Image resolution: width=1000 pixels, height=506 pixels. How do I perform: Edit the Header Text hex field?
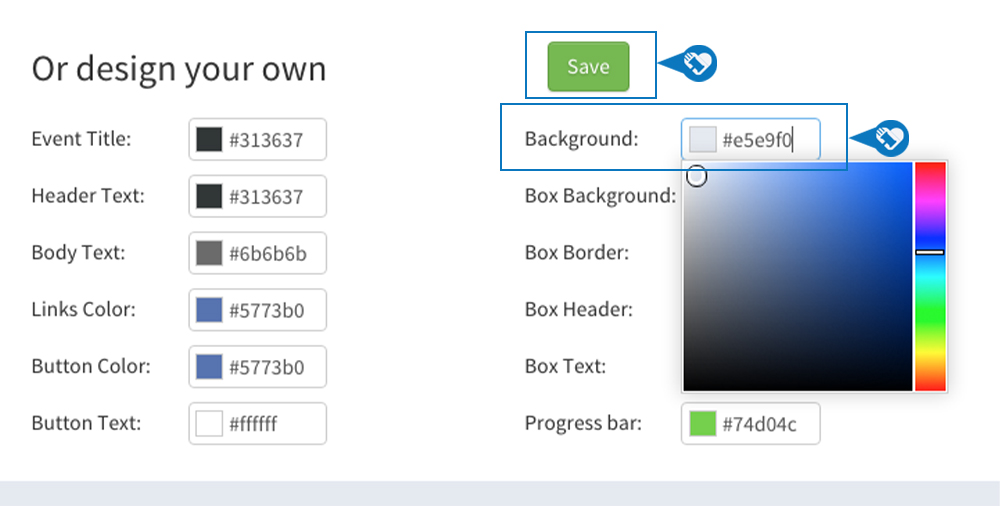pos(258,196)
